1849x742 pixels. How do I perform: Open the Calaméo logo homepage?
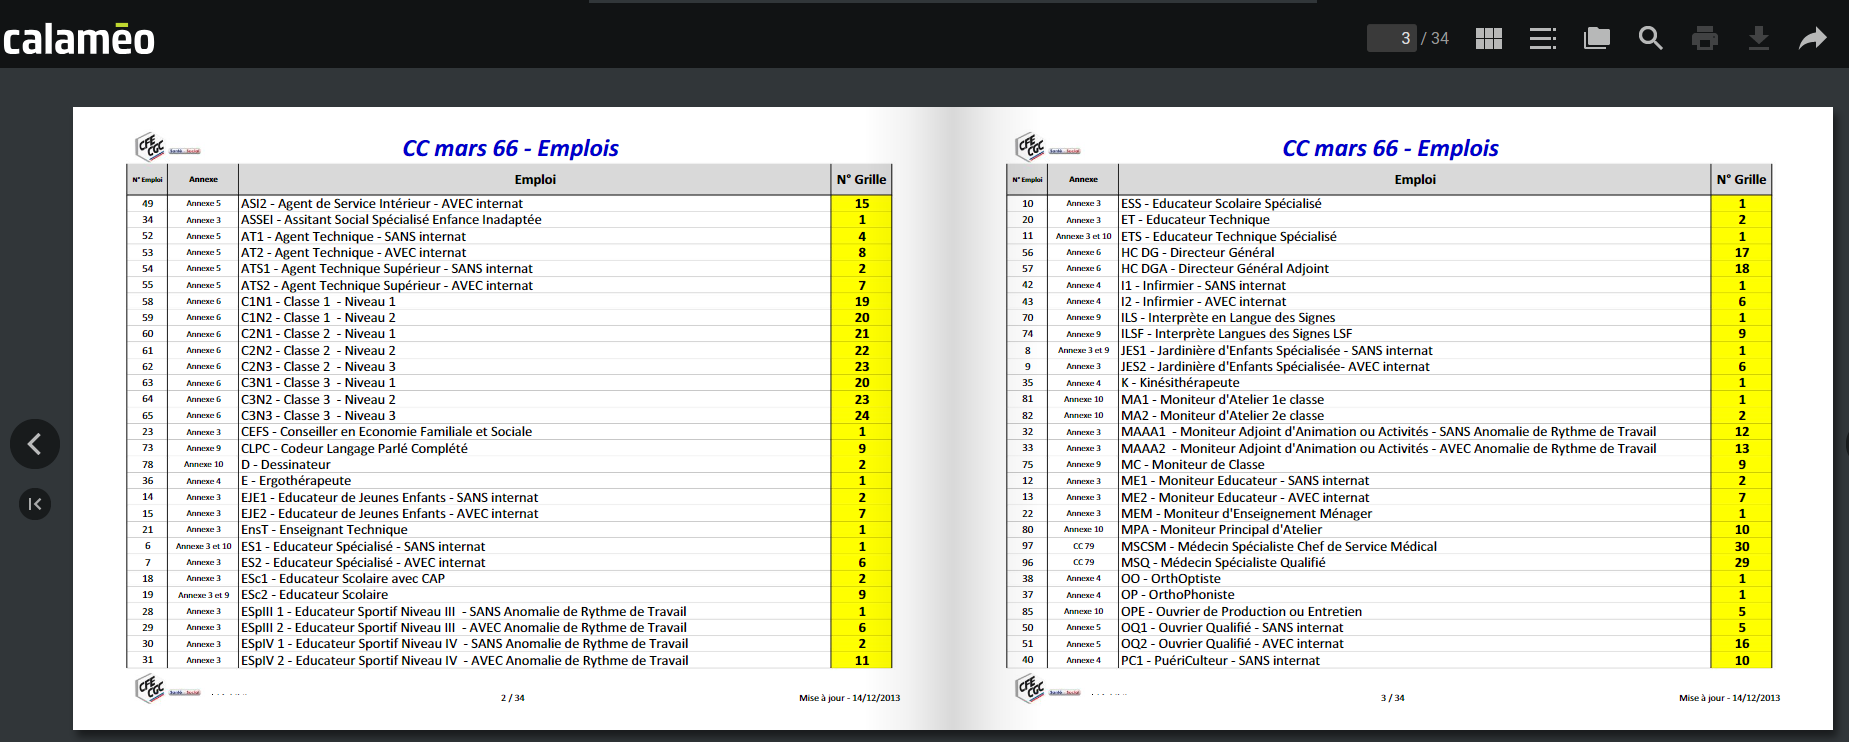pyautogui.click(x=79, y=39)
